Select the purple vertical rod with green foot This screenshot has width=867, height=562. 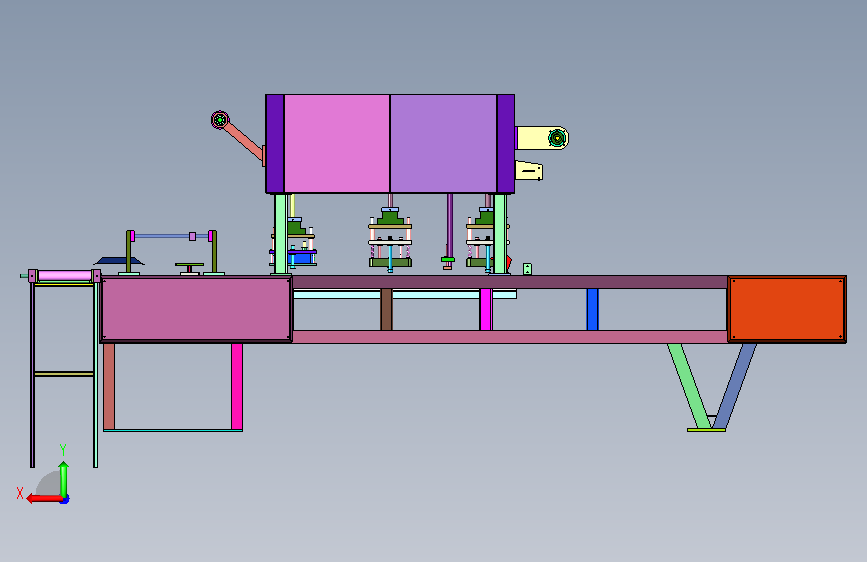[450, 231]
